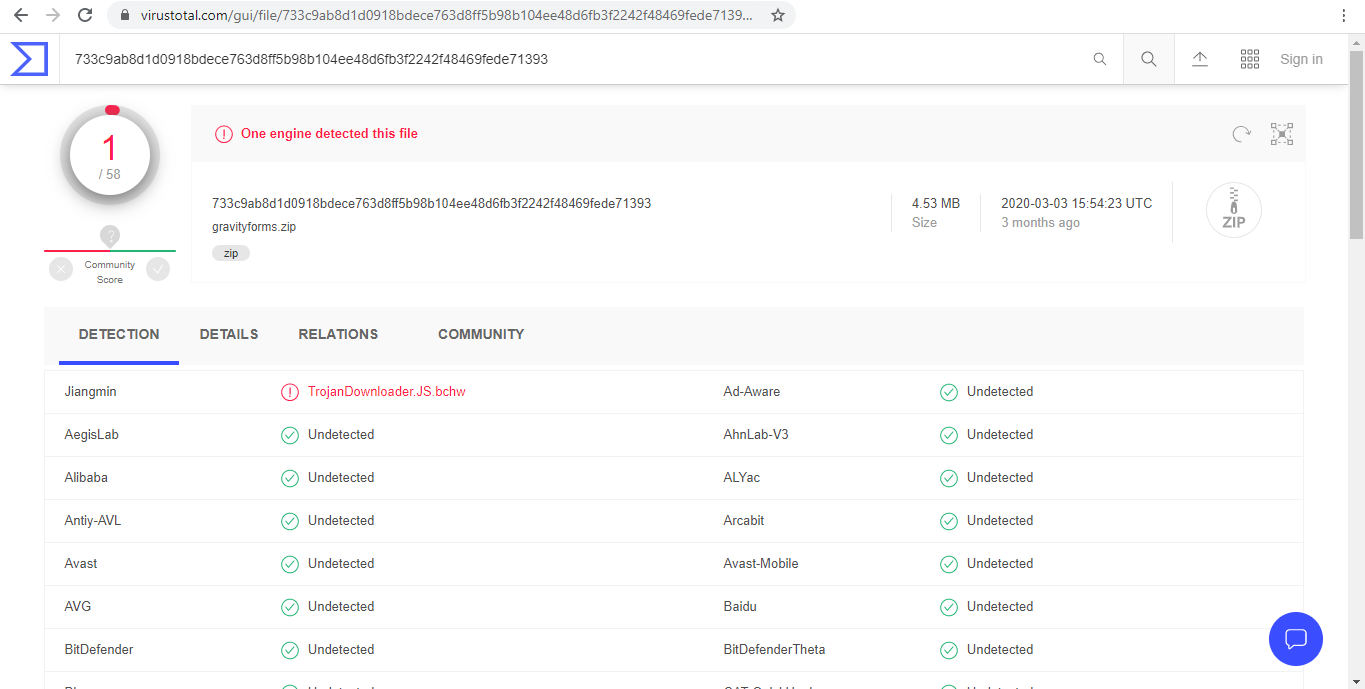1365x689 pixels.
Task: Click BitDefender undetected check icon
Action: click(290, 650)
